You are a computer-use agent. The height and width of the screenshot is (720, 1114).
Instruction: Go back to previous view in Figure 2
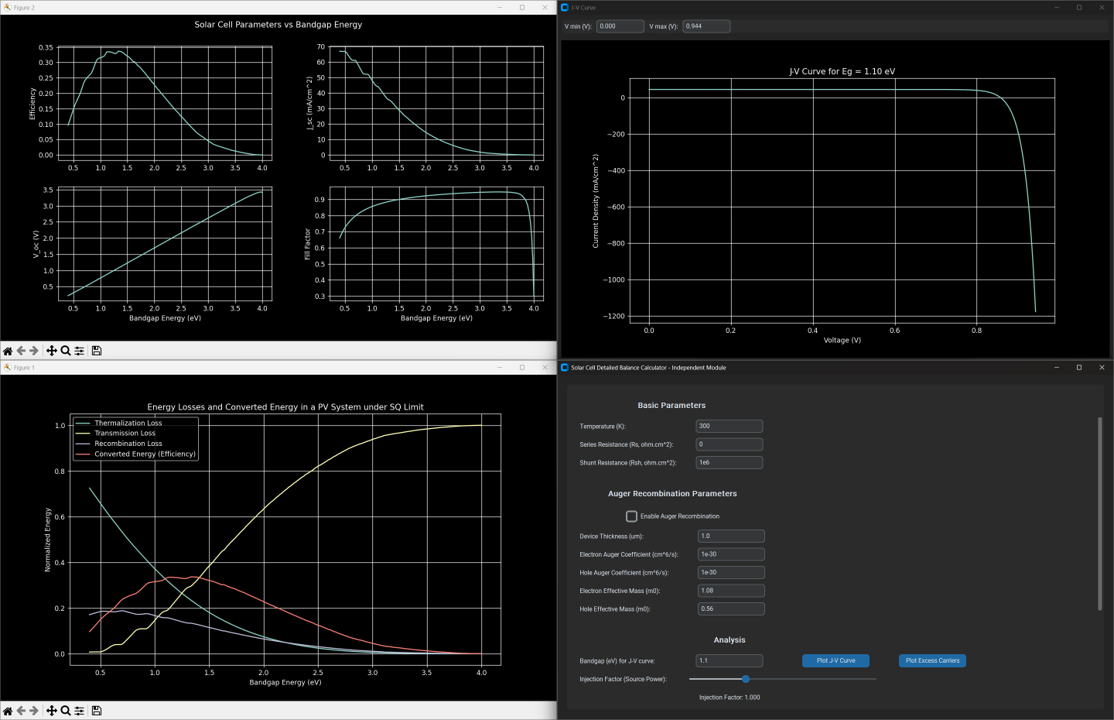pos(21,350)
